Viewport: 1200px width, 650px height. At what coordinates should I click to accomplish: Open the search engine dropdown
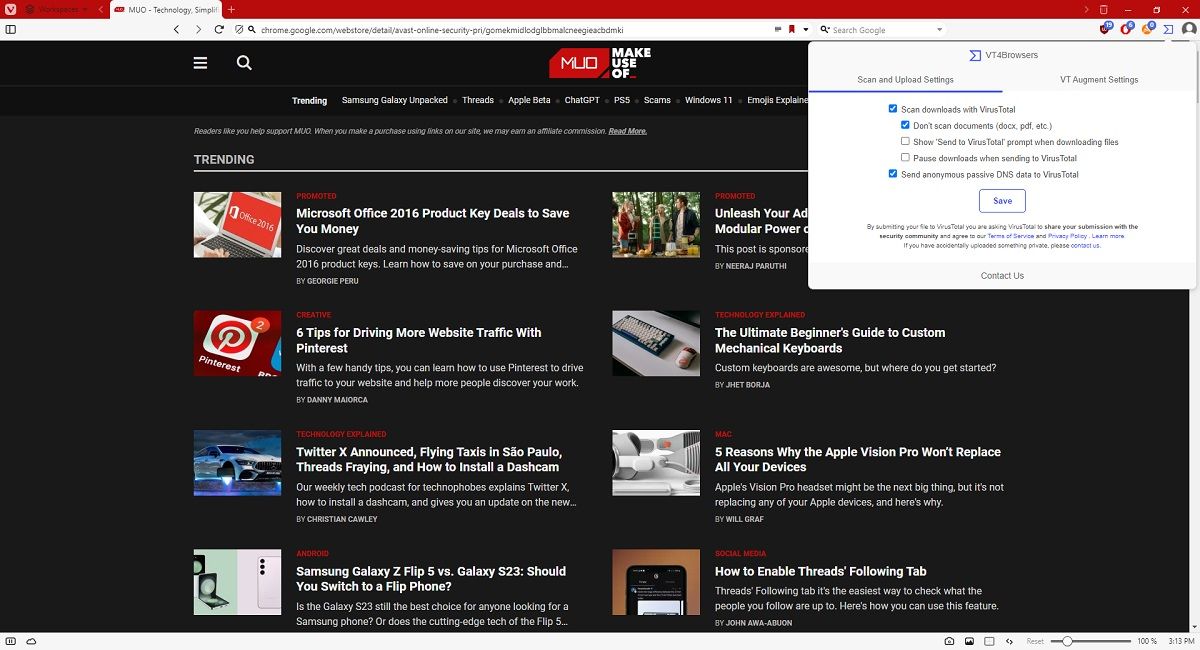click(938, 29)
